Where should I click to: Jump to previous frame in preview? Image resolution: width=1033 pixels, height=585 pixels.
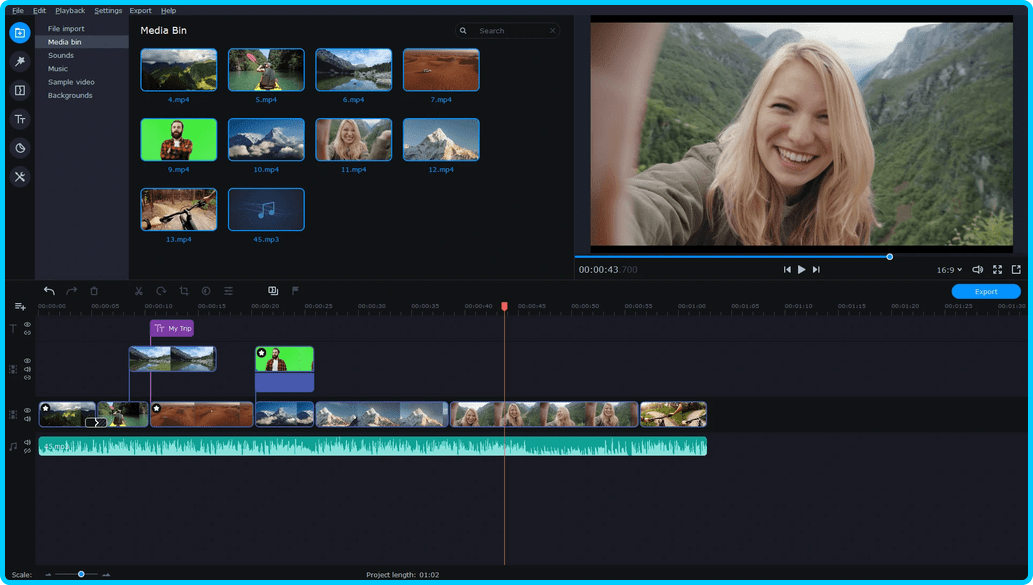(x=787, y=269)
